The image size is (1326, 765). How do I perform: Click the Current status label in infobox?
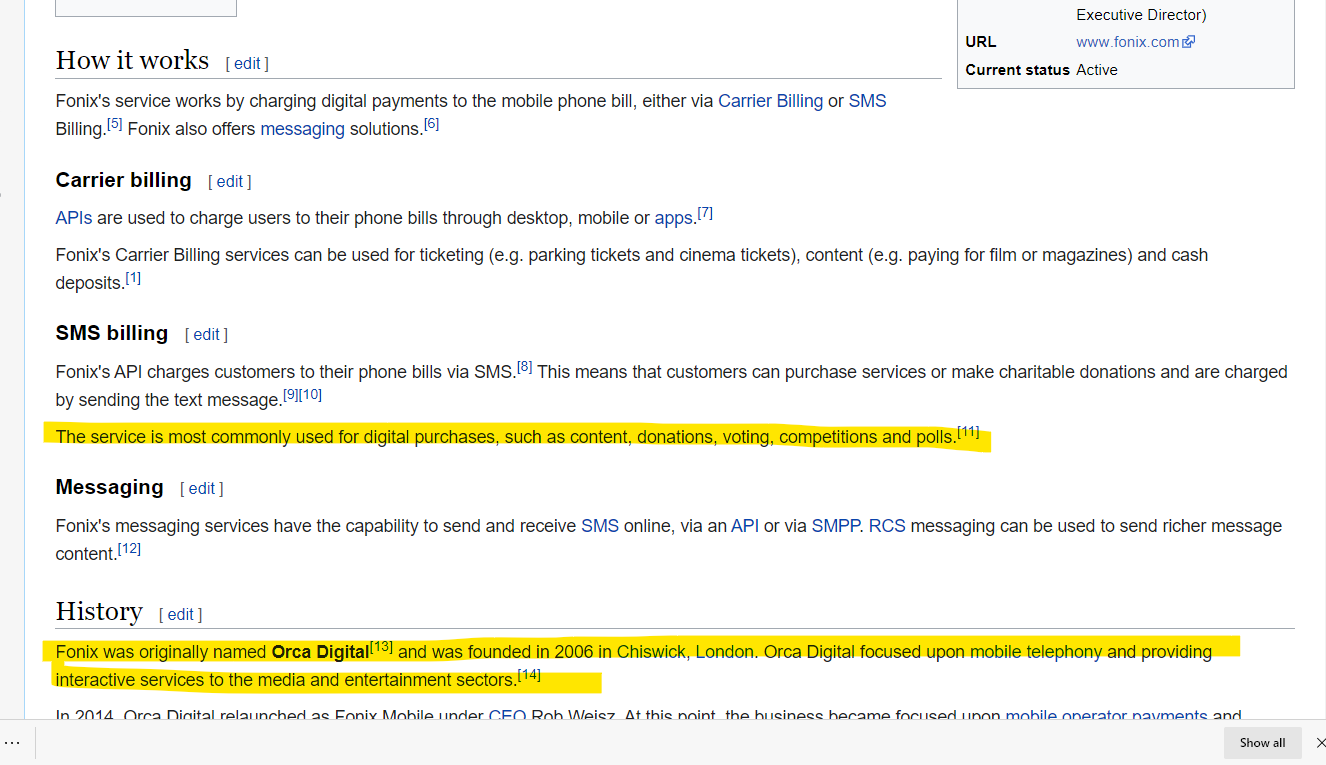click(x=1018, y=70)
